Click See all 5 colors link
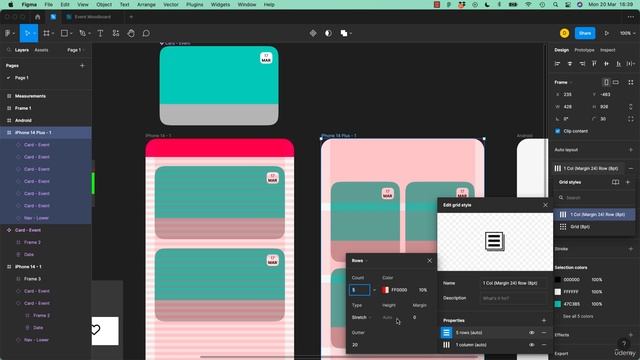The width and height of the screenshot is (640, 360). click(578, 317)
